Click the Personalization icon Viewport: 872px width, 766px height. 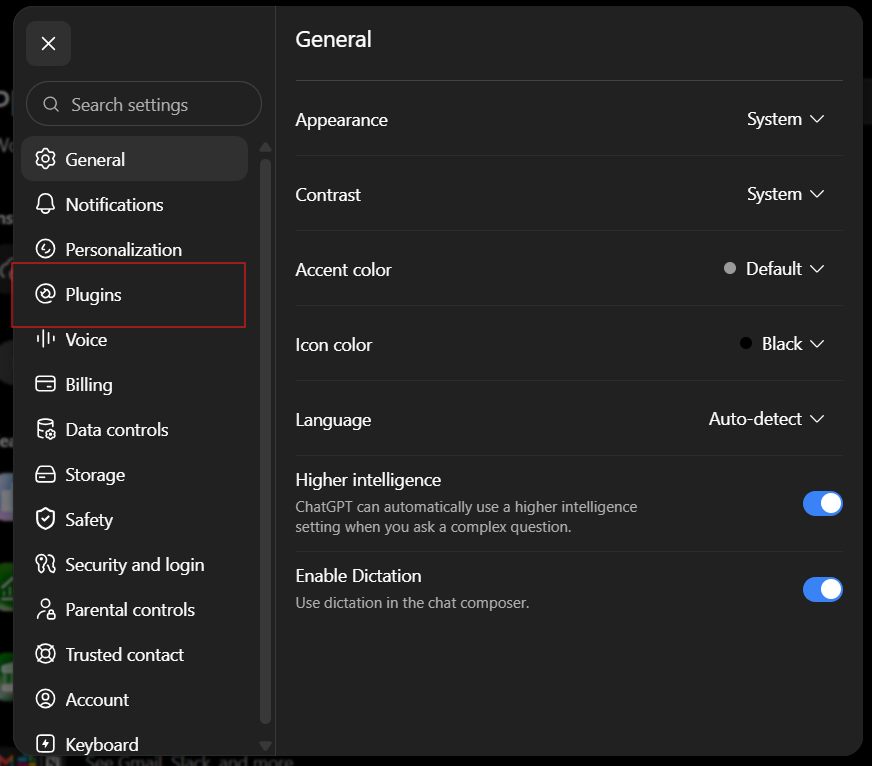click(x=46, y=249)
